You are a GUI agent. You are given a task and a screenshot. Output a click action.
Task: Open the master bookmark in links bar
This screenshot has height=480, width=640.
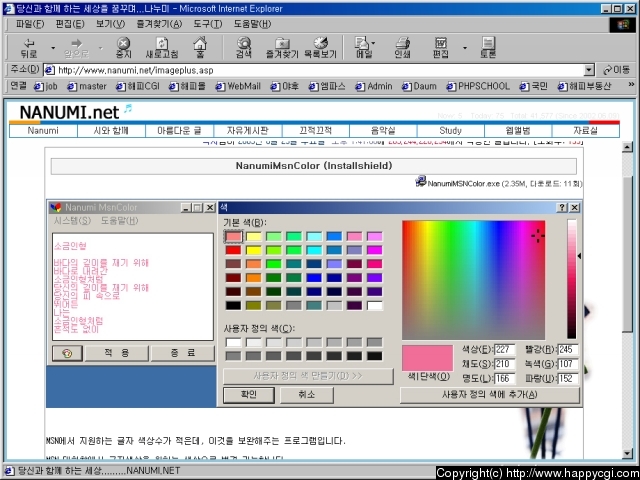(x=87, y=86)
